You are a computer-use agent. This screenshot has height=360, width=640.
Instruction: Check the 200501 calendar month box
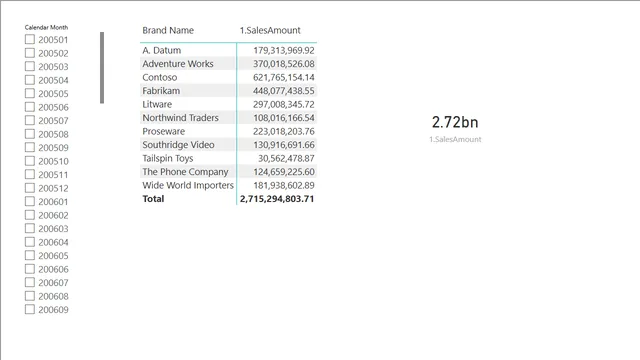(x=30, y=39)
